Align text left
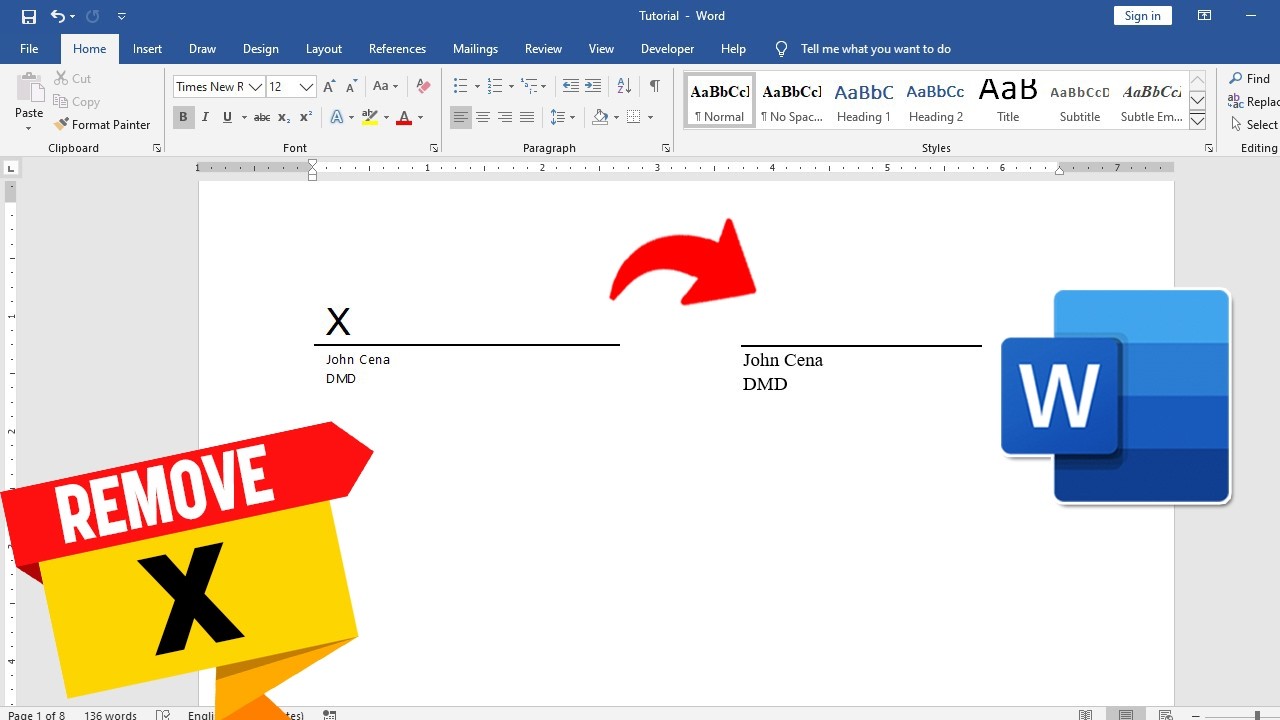 pyautogui.click(x=460, y=117)
